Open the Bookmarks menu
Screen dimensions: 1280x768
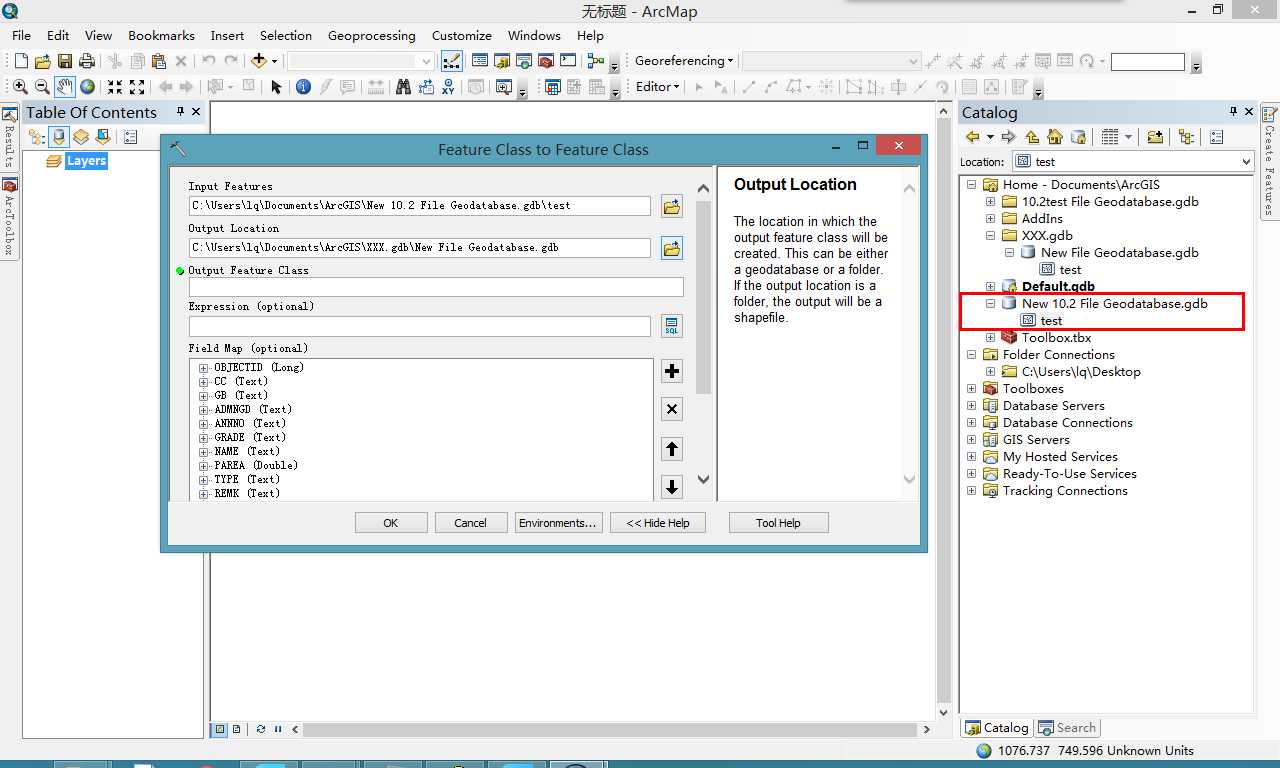pyautogui.click(x=161, y=35)
